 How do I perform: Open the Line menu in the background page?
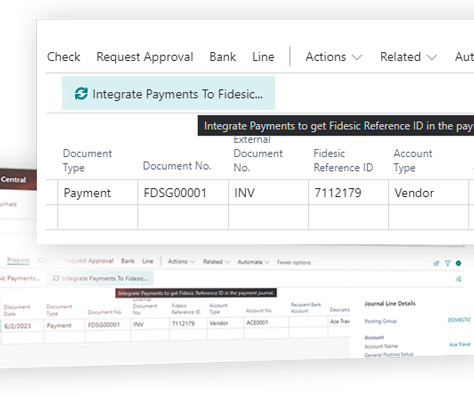[148, 261]
